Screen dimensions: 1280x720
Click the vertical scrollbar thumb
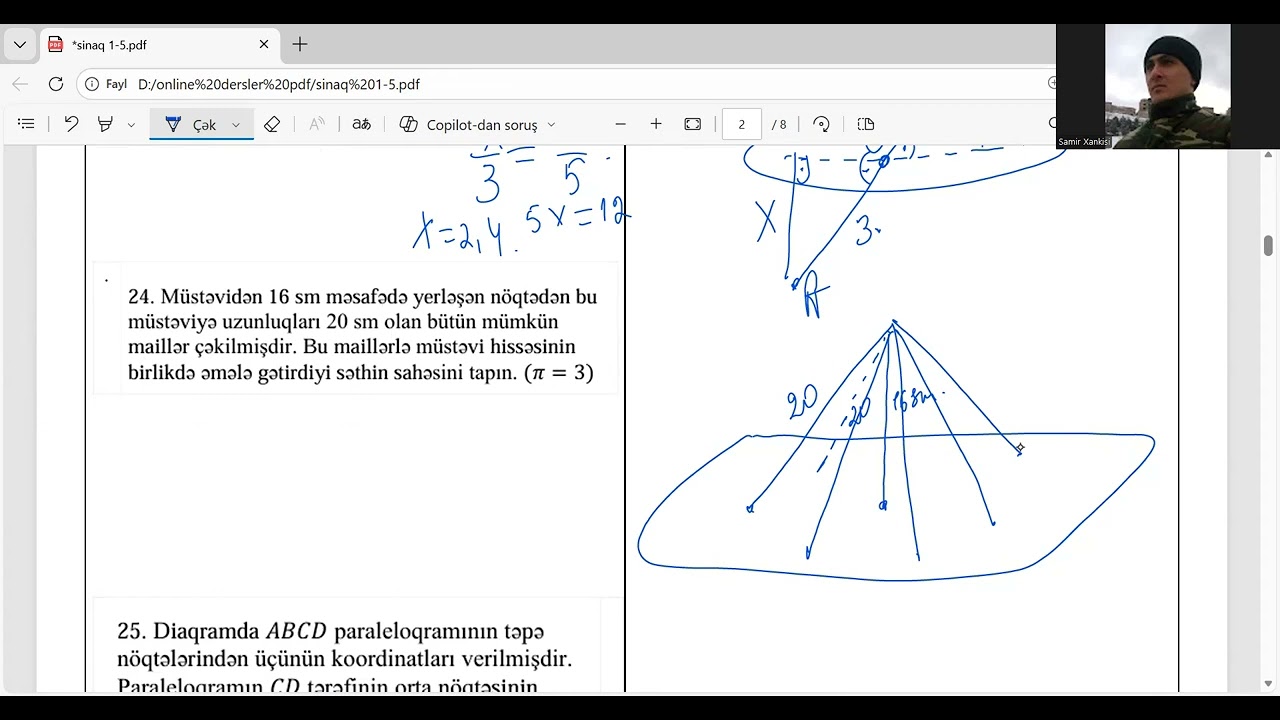click(x=1269, y=246)
